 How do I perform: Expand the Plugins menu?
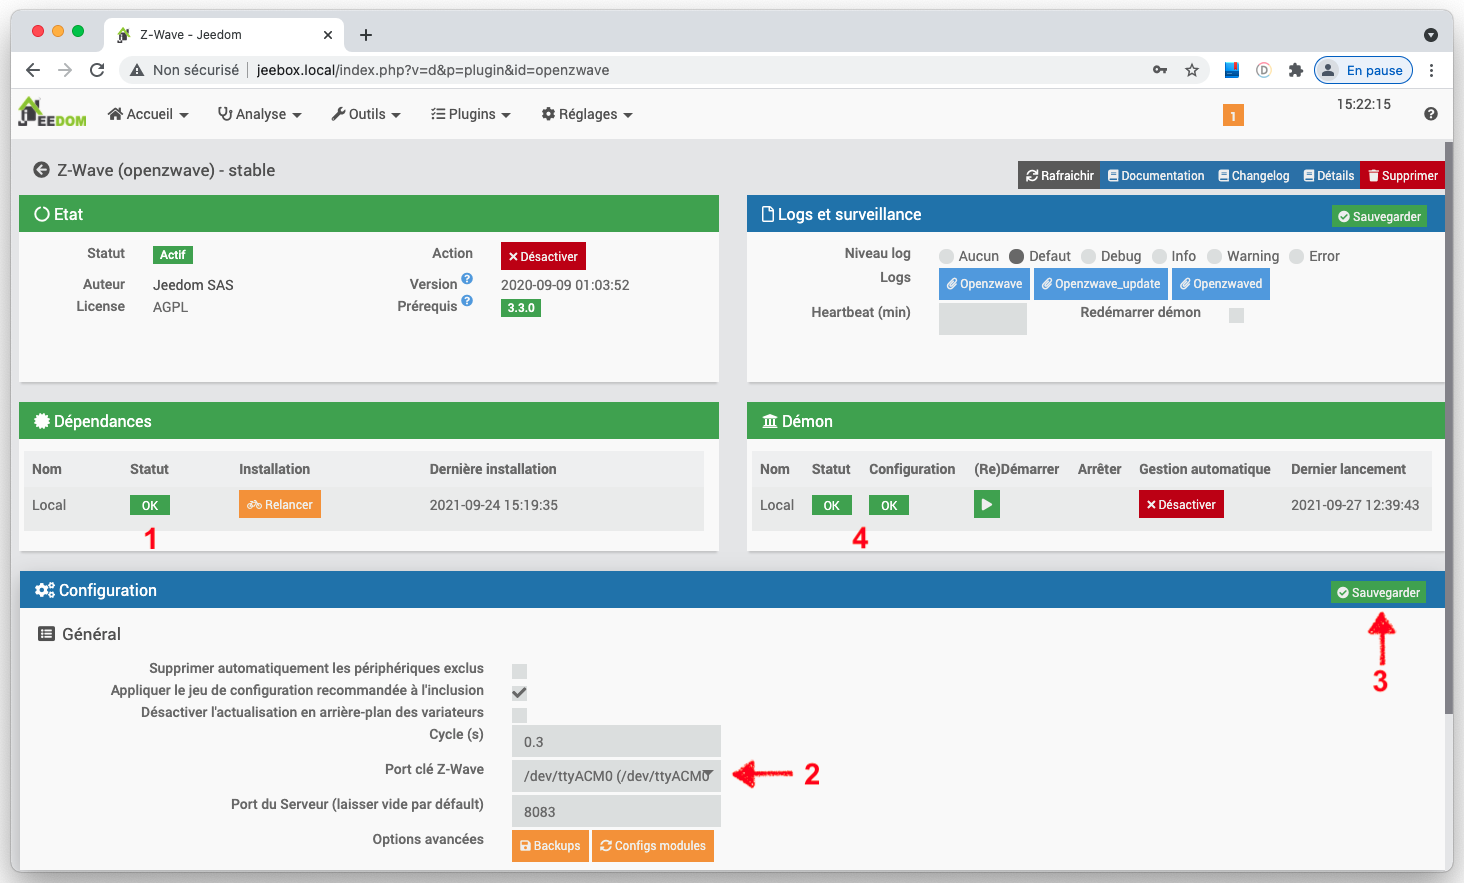pyautogui.click(x=470, y=114)
